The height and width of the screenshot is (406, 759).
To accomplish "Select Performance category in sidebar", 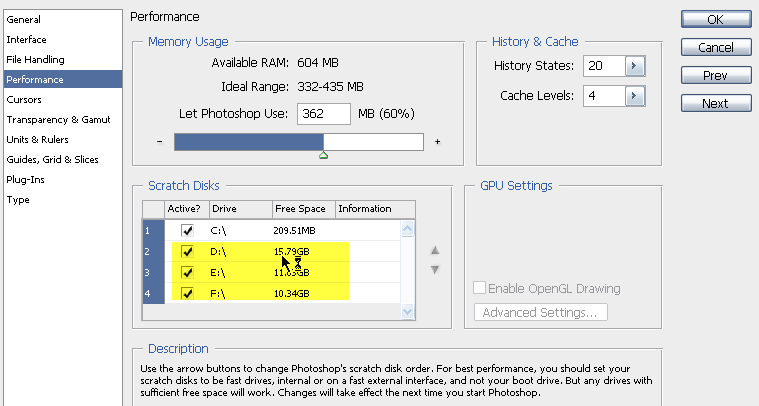I will click(x=62, y=79).
